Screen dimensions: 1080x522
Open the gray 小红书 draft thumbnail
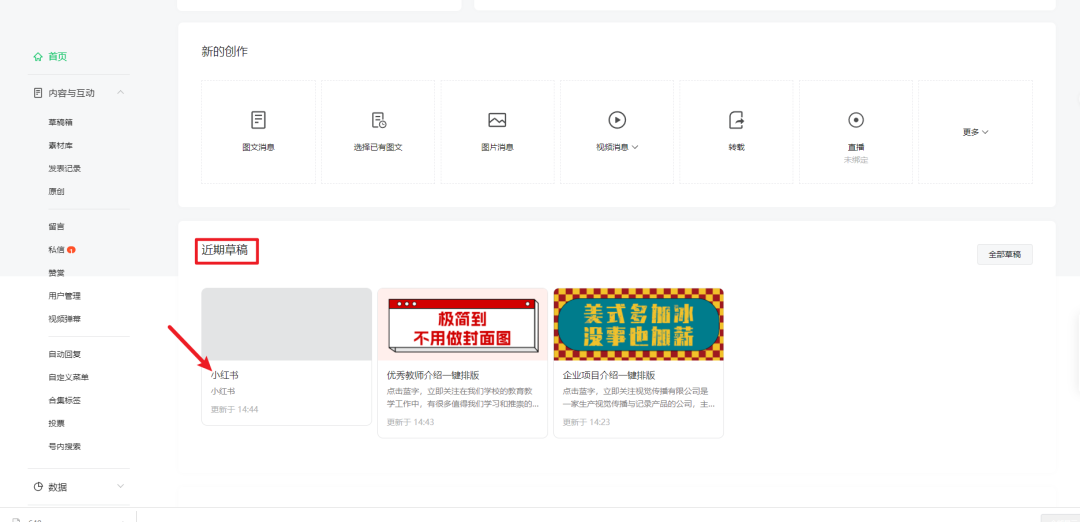(287, 324)
